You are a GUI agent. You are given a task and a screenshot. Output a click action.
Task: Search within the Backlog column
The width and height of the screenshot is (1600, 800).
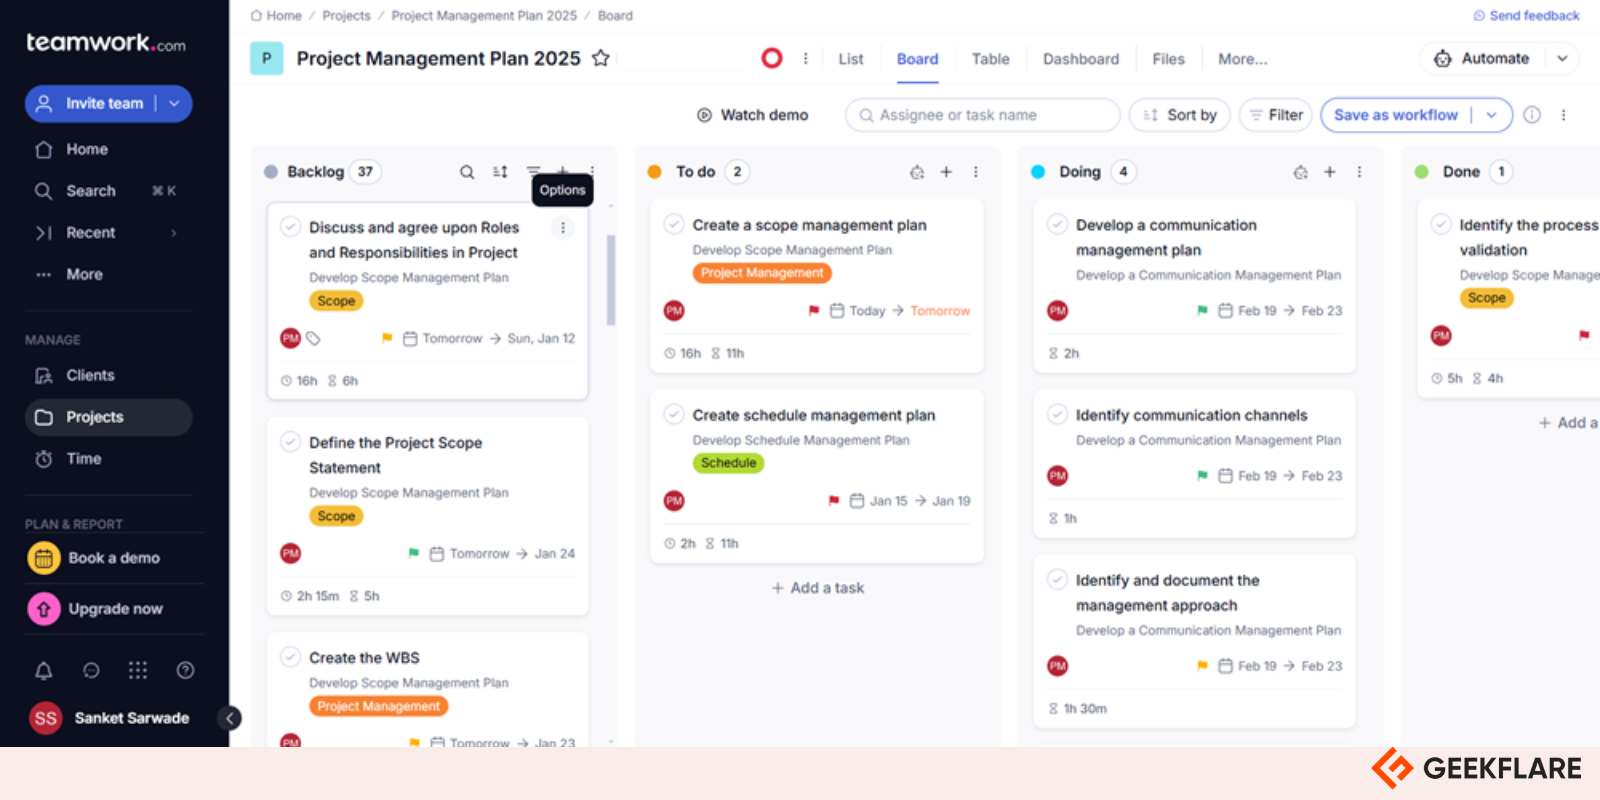[467, 172]
